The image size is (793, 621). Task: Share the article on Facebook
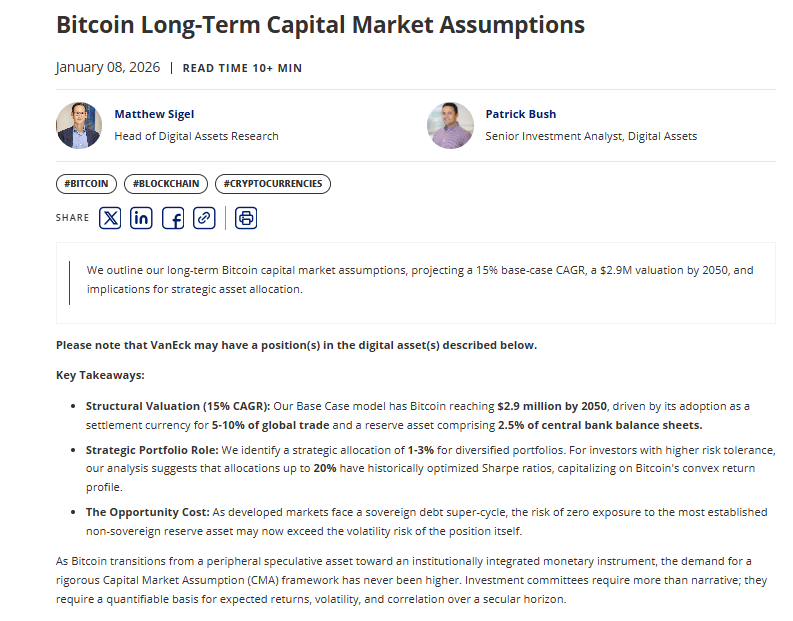tap(173, 217)
